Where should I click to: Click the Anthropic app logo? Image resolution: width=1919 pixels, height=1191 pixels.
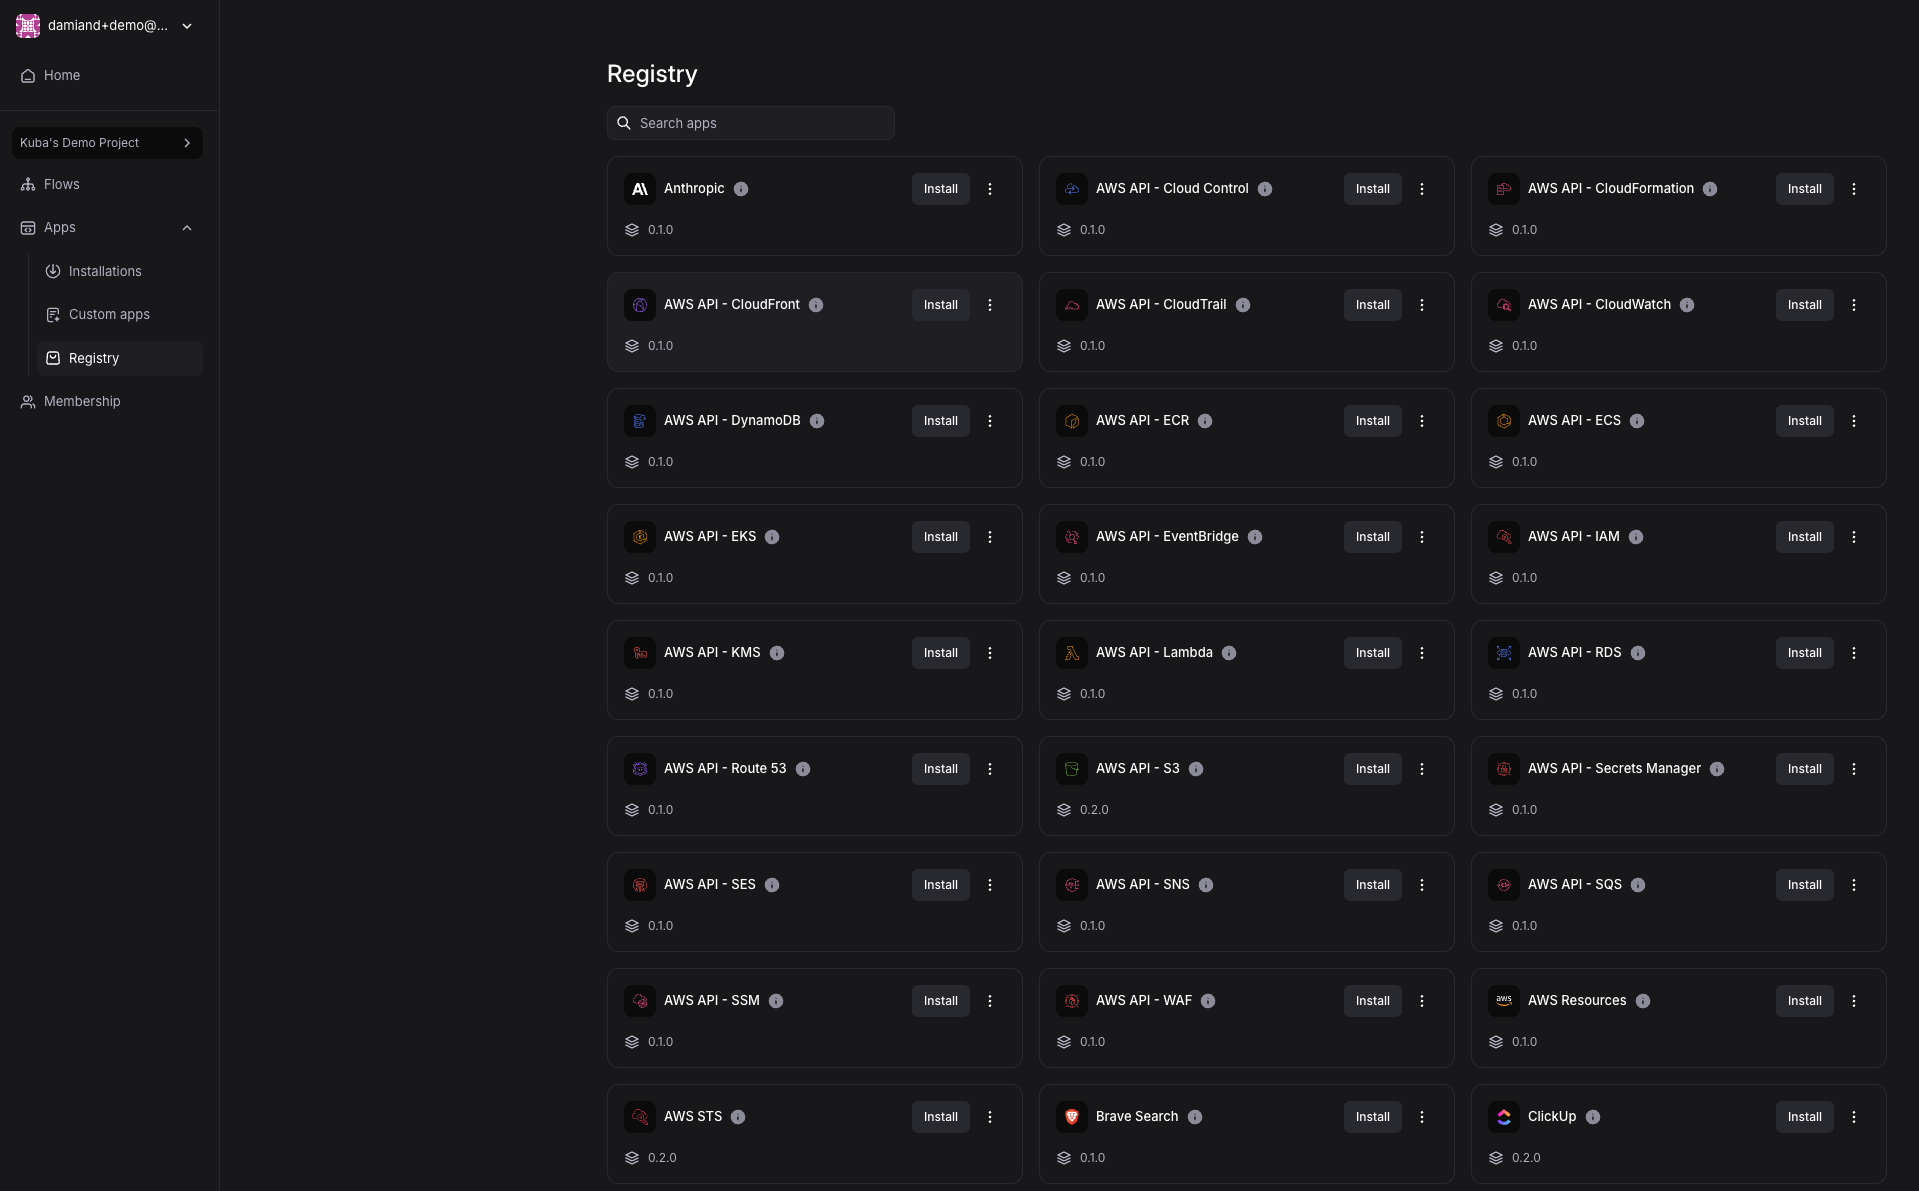pos(640,189)
